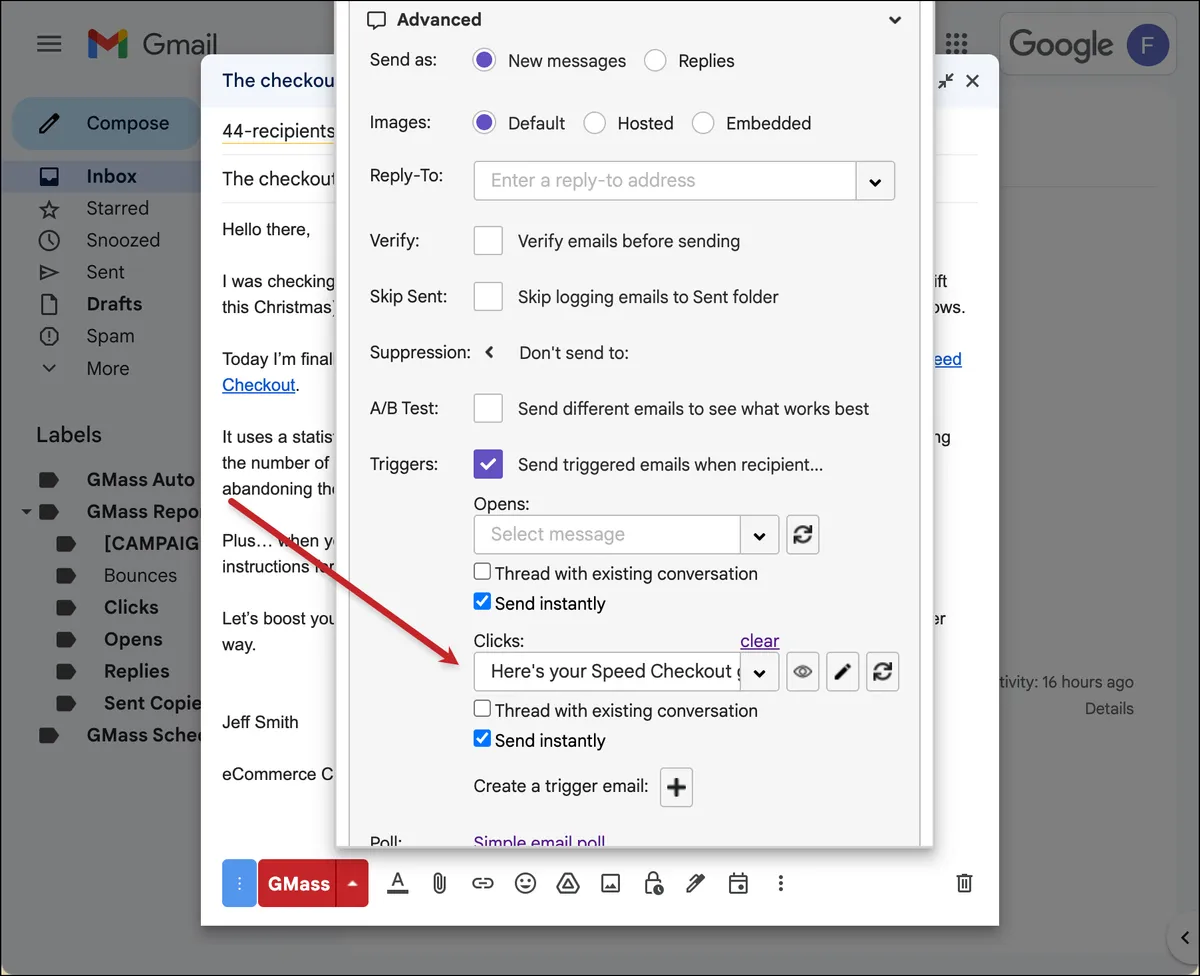This screenshot has width=1200, height=976.
Task: Open the Inbox folder
Action: 111,176
